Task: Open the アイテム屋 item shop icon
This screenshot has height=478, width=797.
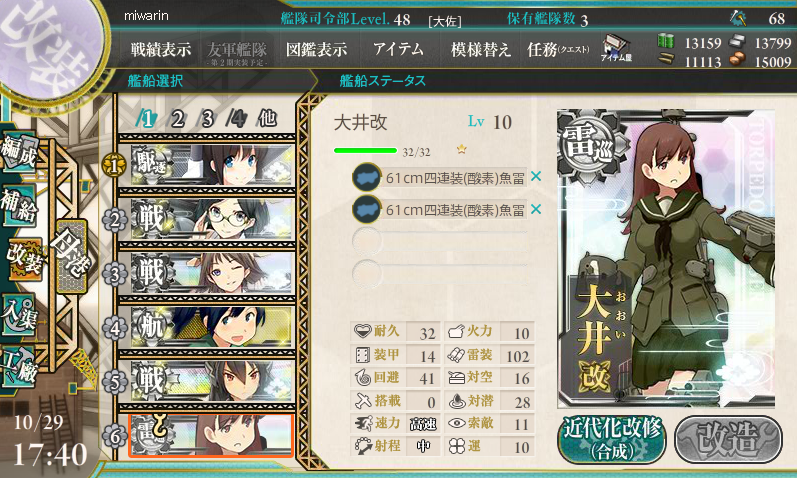Action: tap(616, 49)
